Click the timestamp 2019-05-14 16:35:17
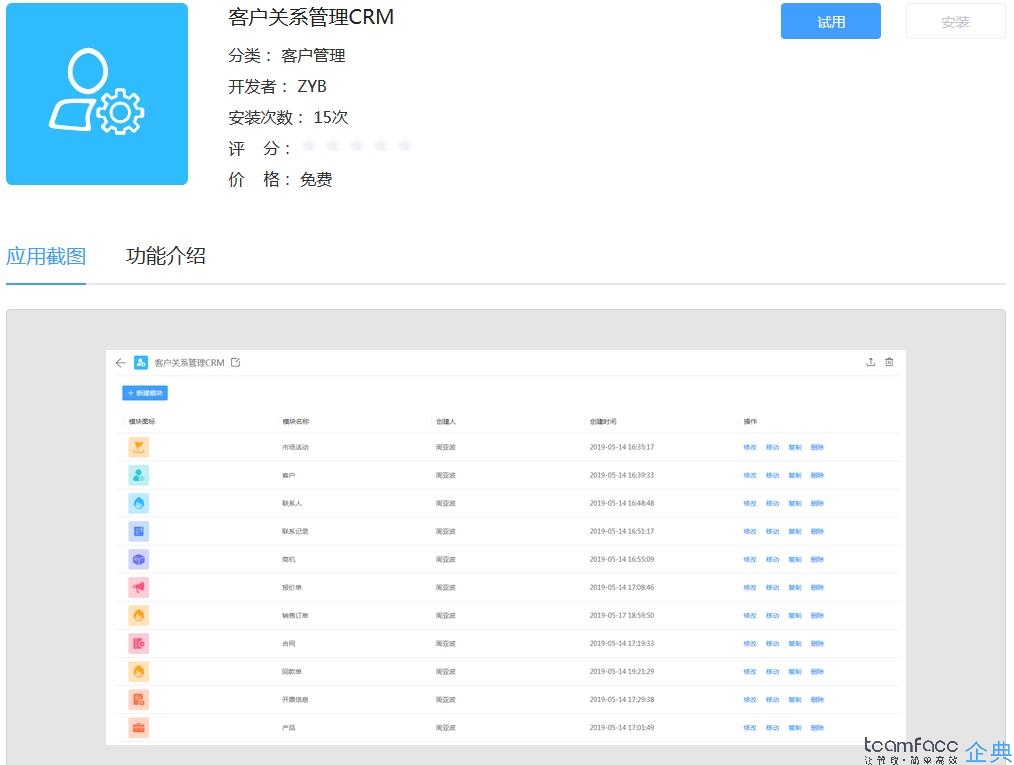Viewport: 1014px width, 765px height. coord(621,447)
